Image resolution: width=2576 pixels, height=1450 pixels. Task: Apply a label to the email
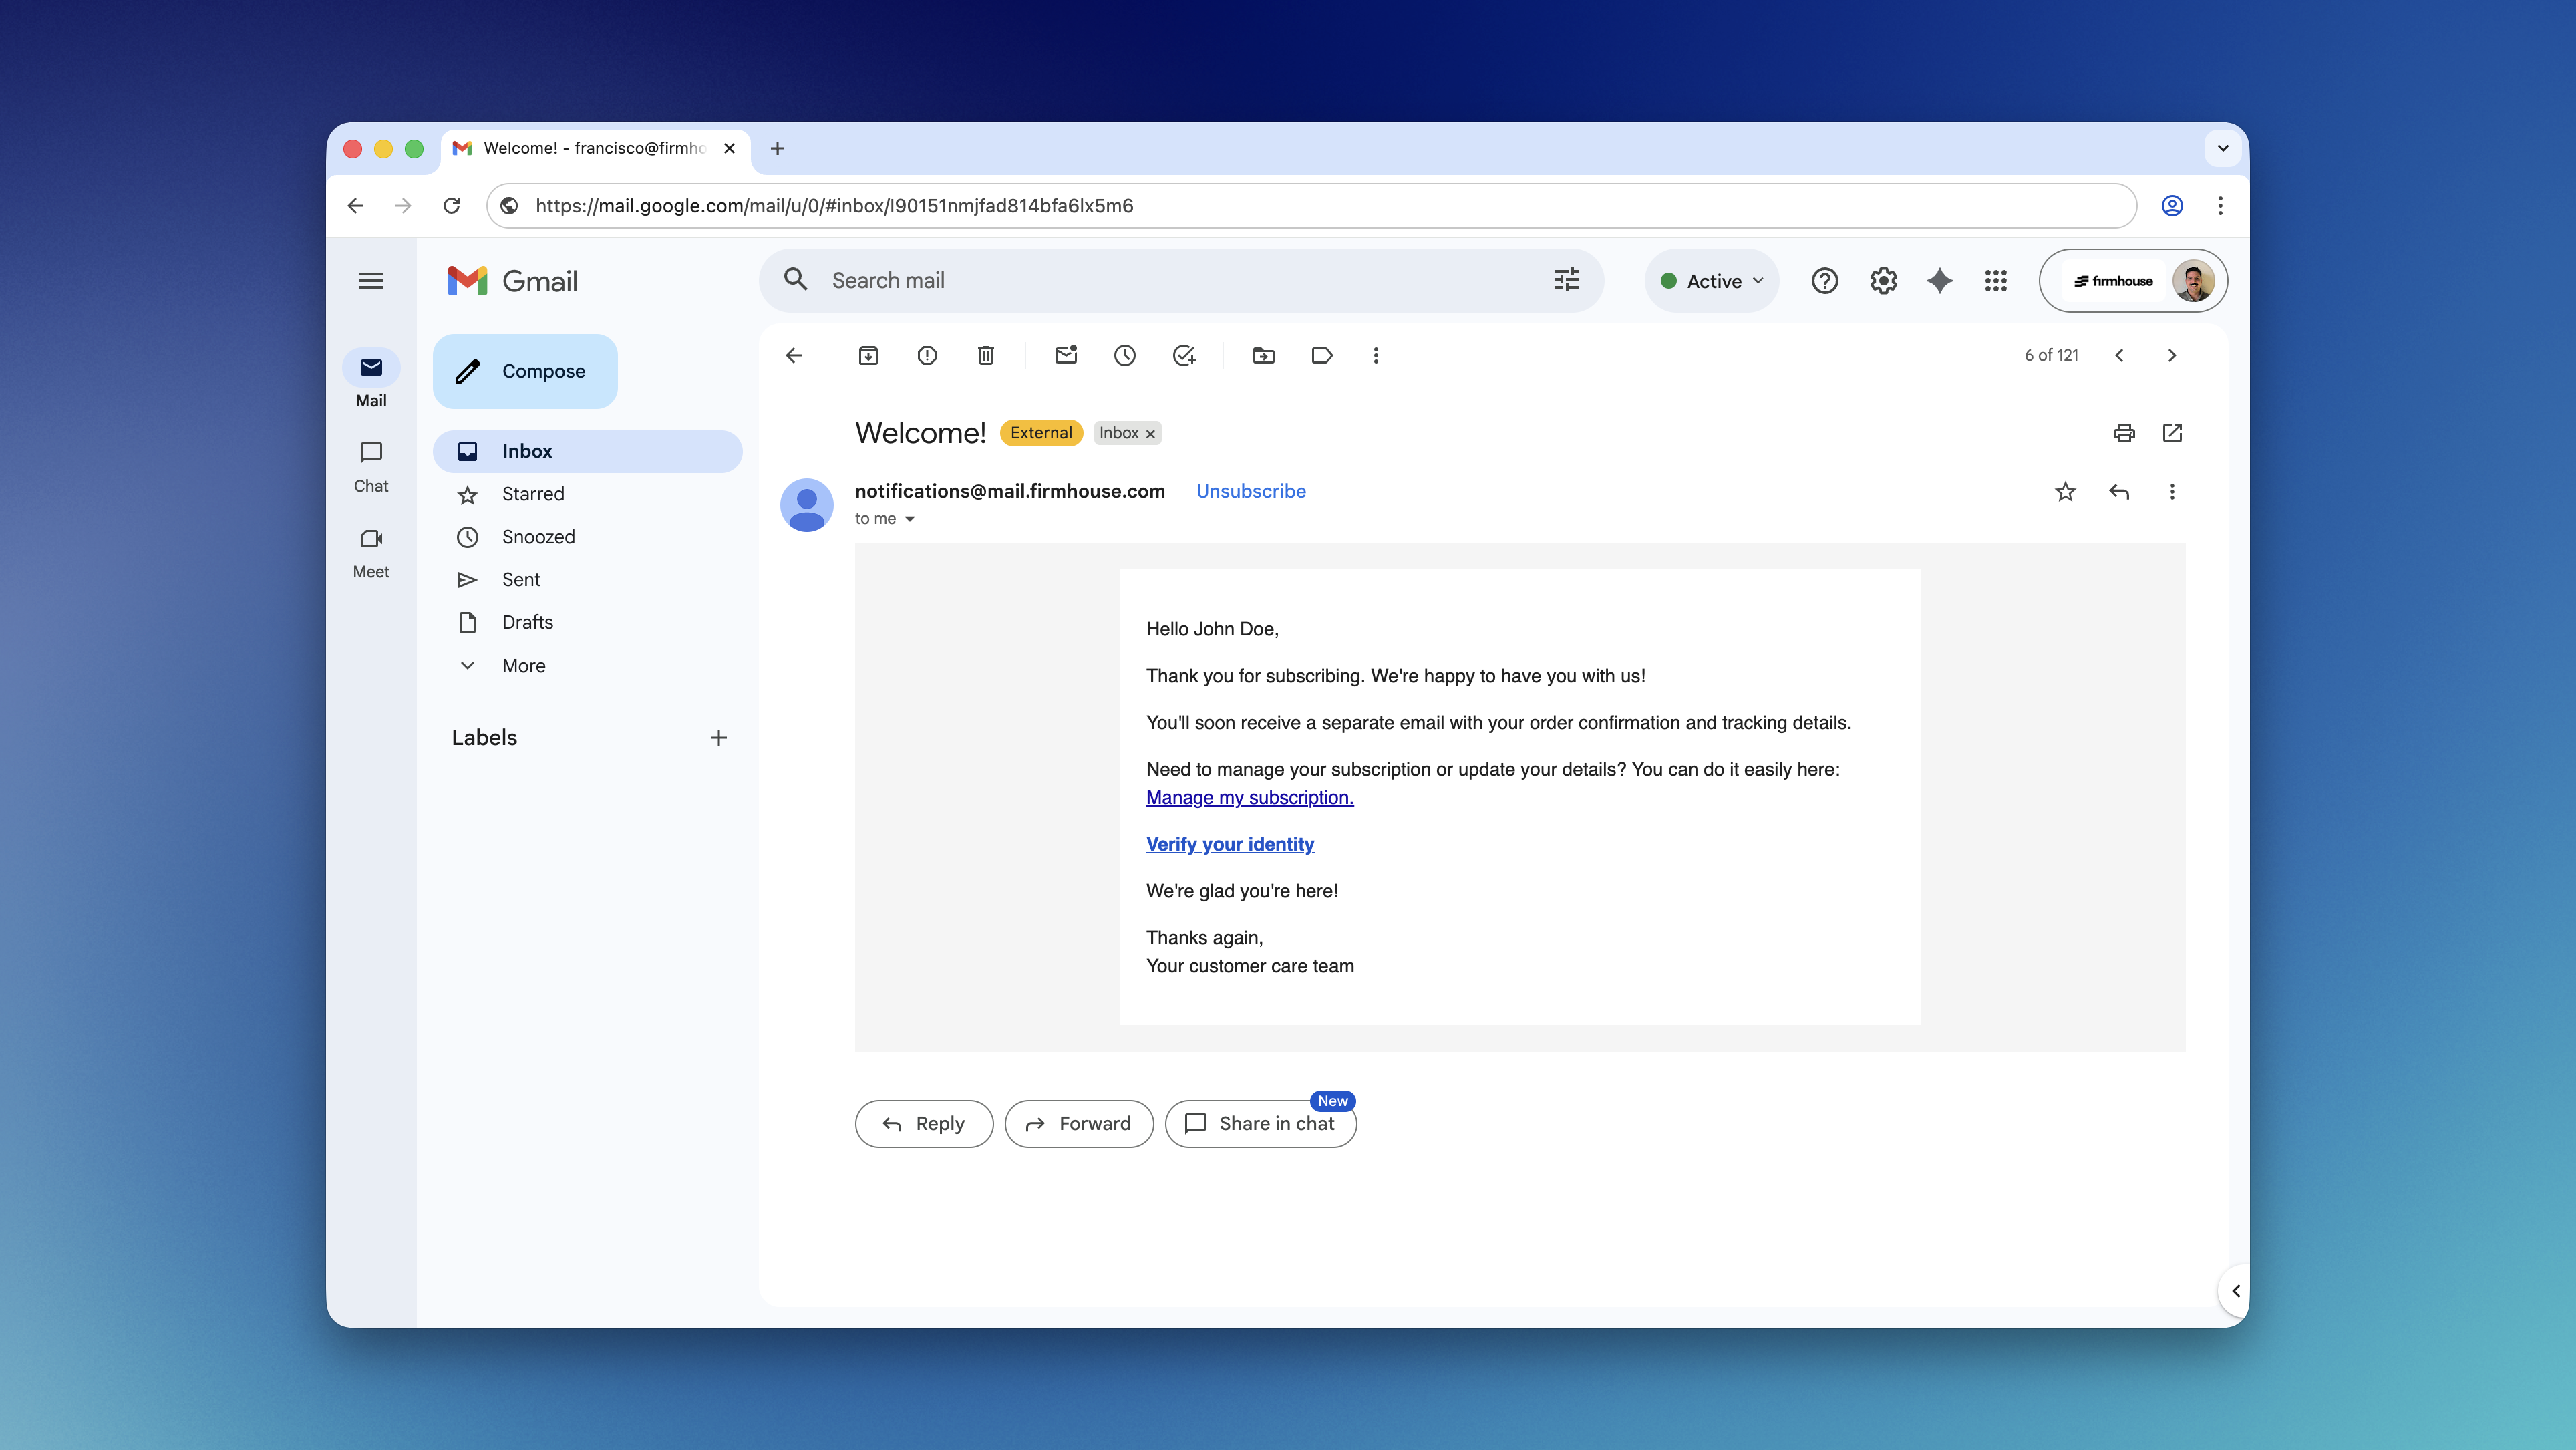click(1322, 355)
